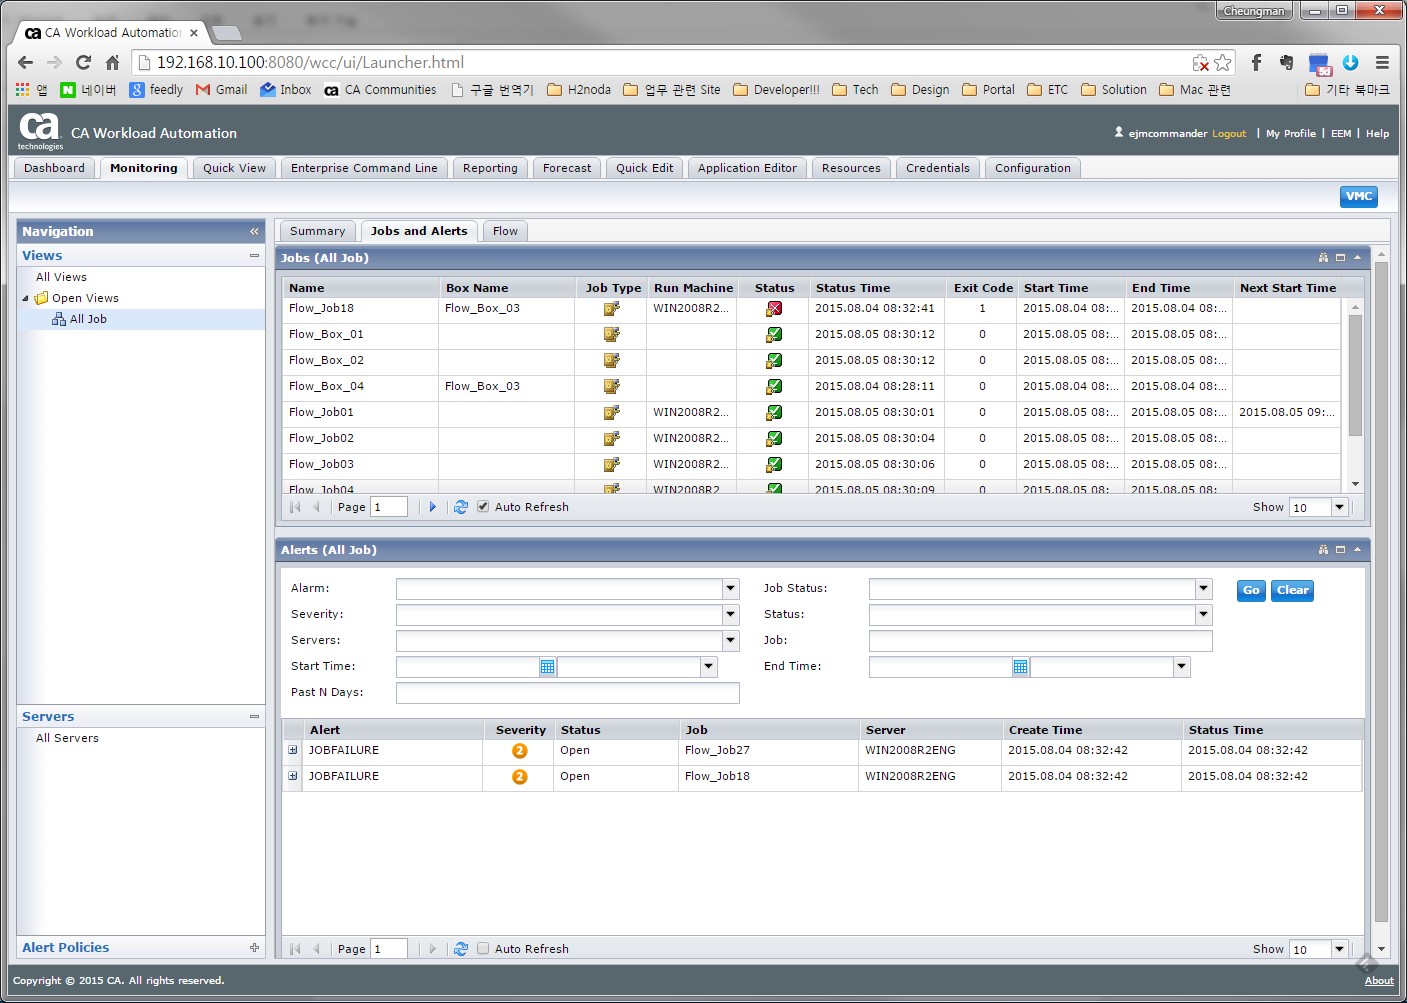Open the Servers filter dropdown
Viewport: 1407px width, 1003px height.
730,640
